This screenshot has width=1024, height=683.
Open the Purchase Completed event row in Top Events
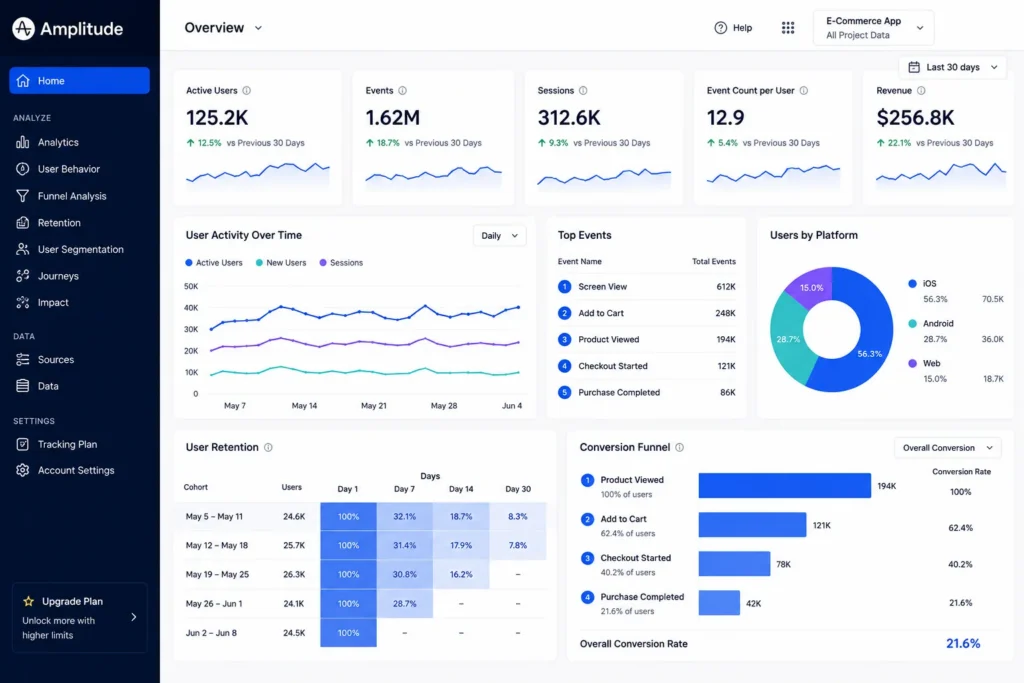[647, 392]
